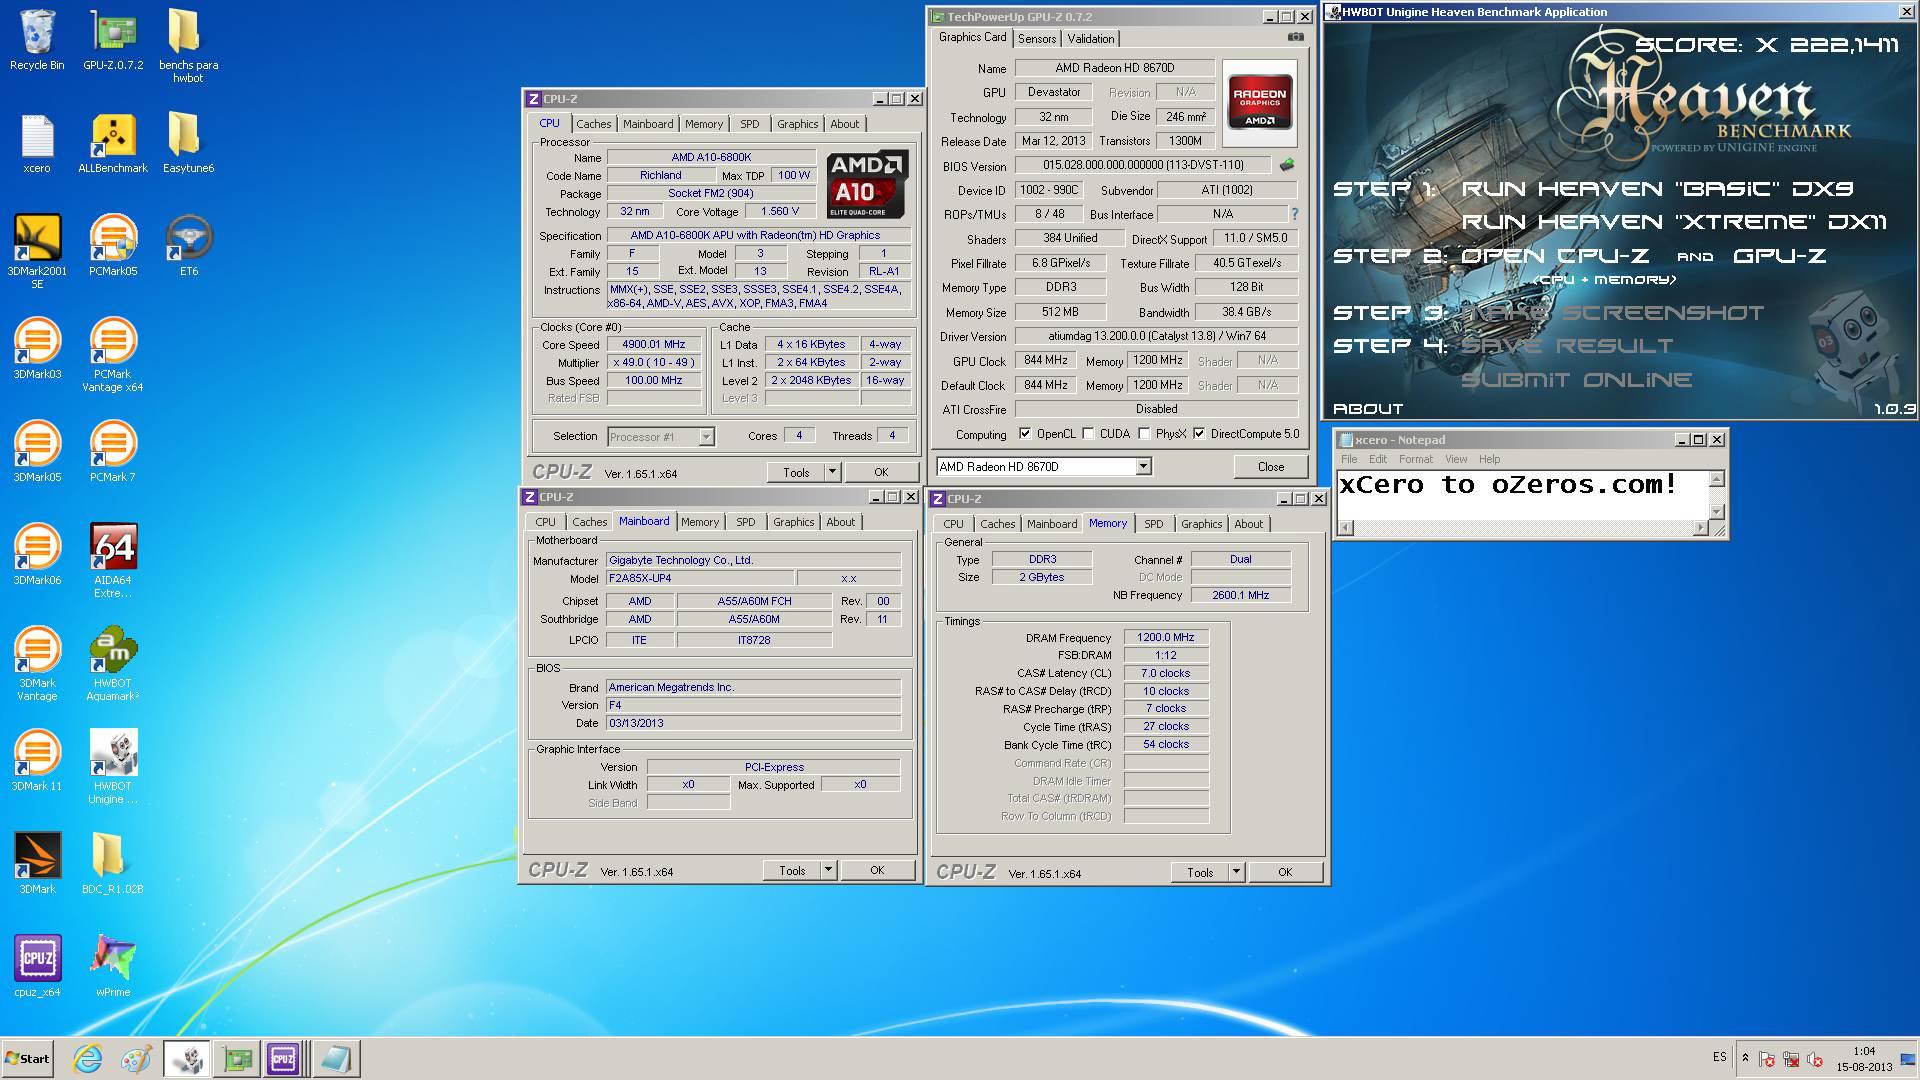Click the Windows Start button
The image size is (1920, 1080).
point(27,1059)
